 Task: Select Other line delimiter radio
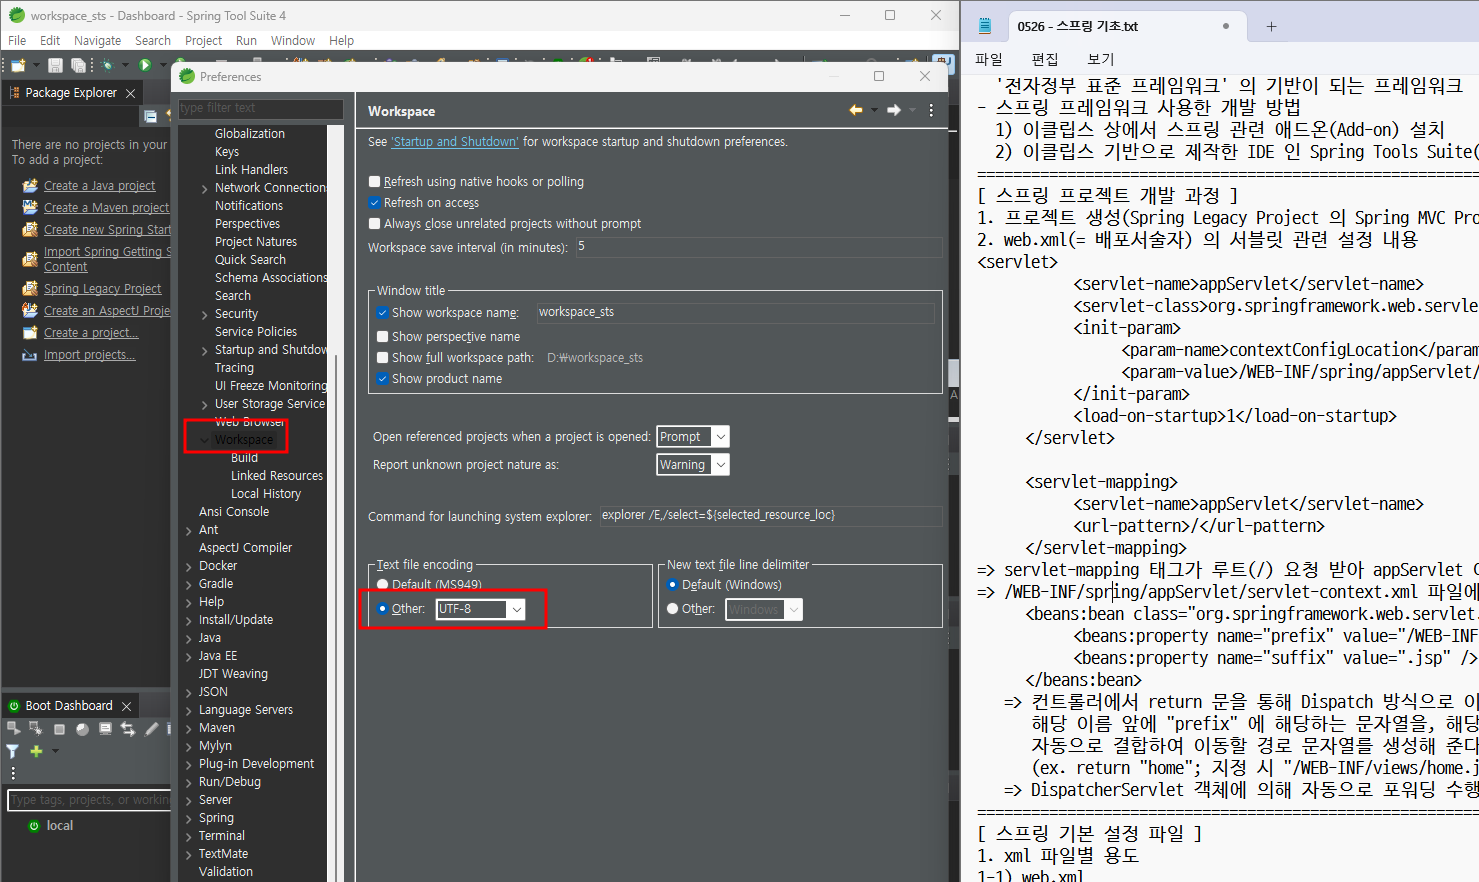coord(673,609)
